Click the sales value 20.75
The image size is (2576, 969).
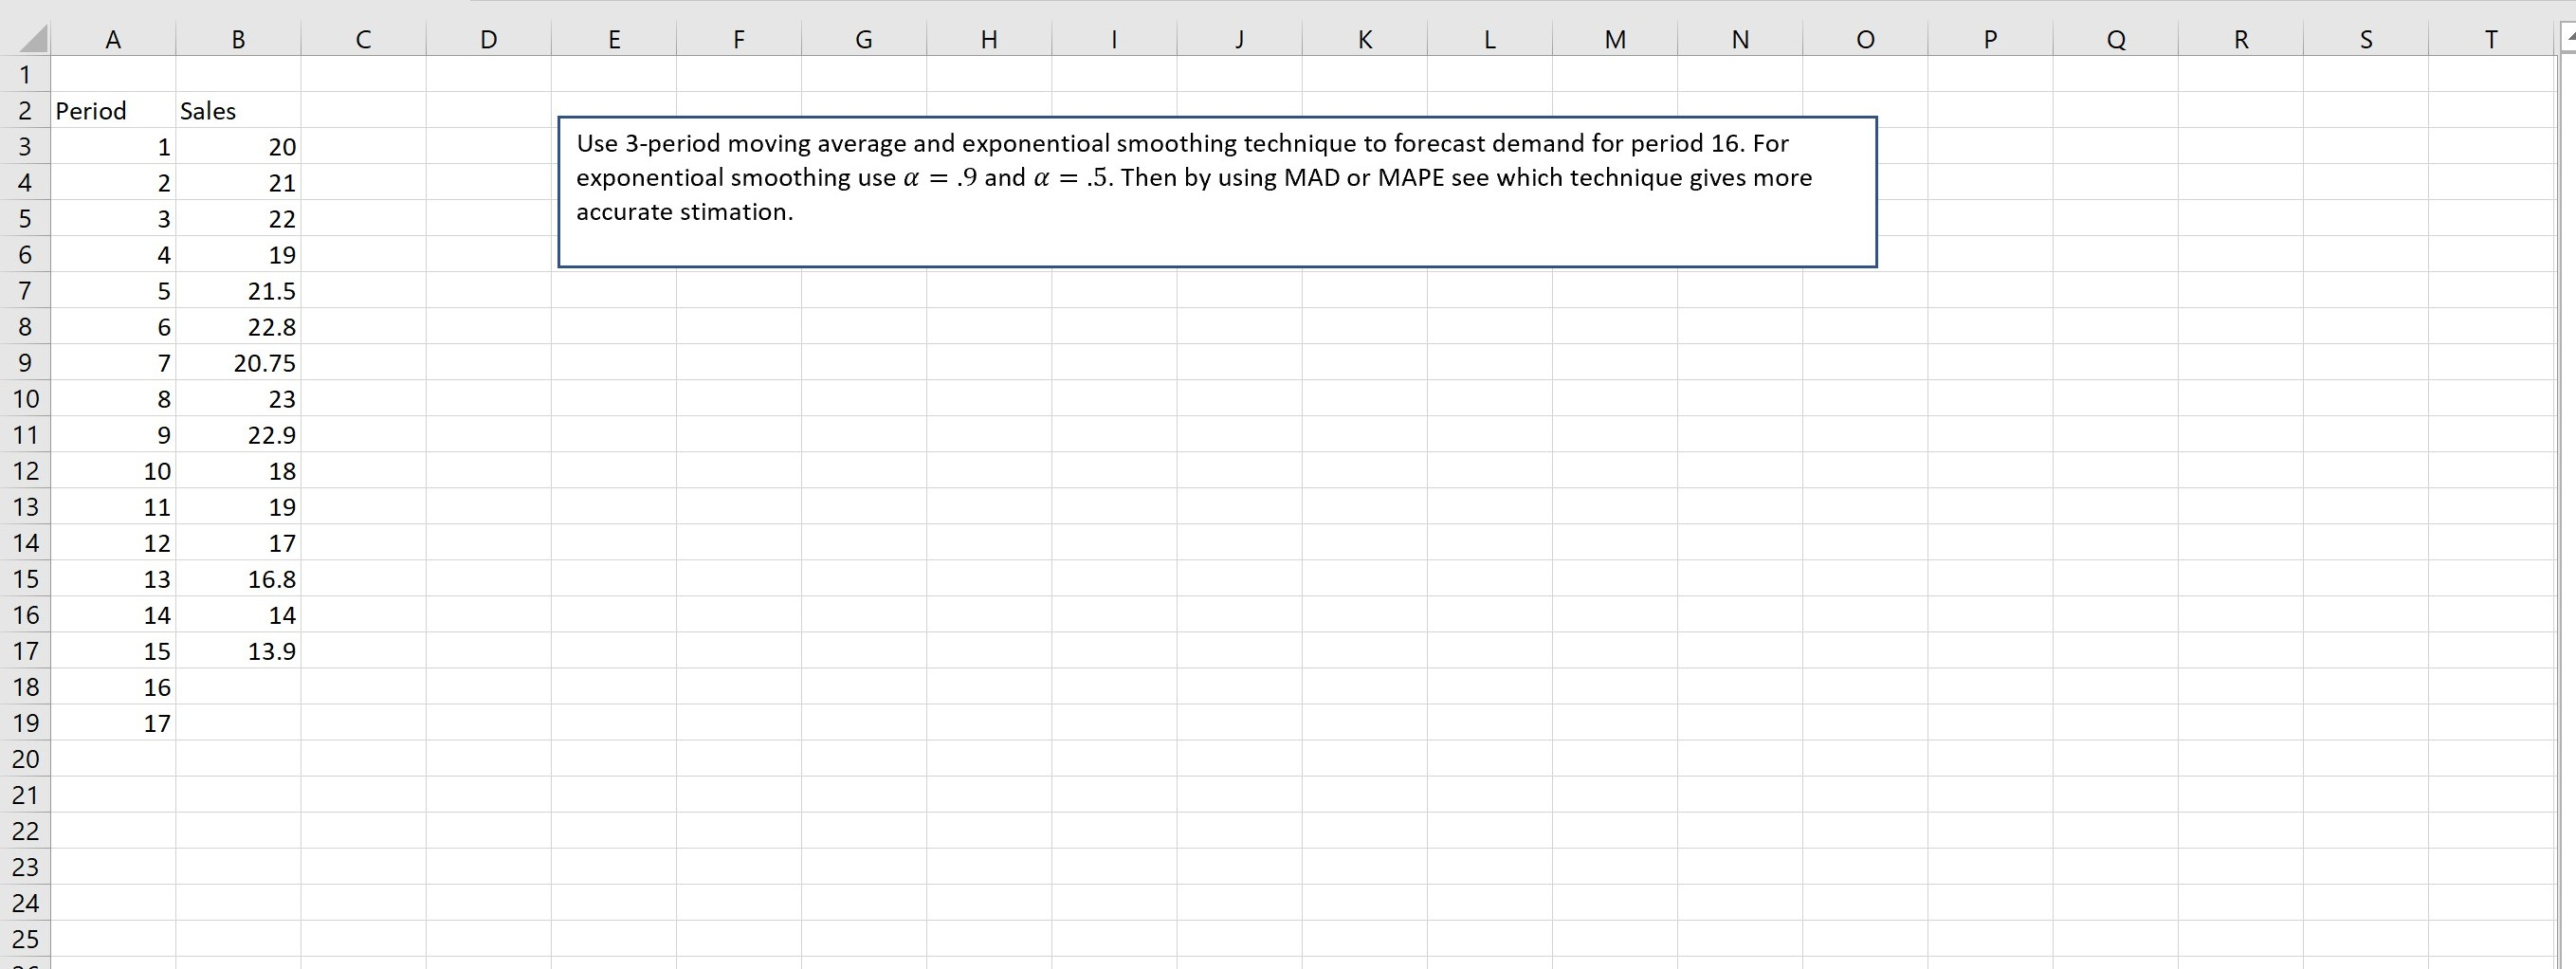pos(238,362)
